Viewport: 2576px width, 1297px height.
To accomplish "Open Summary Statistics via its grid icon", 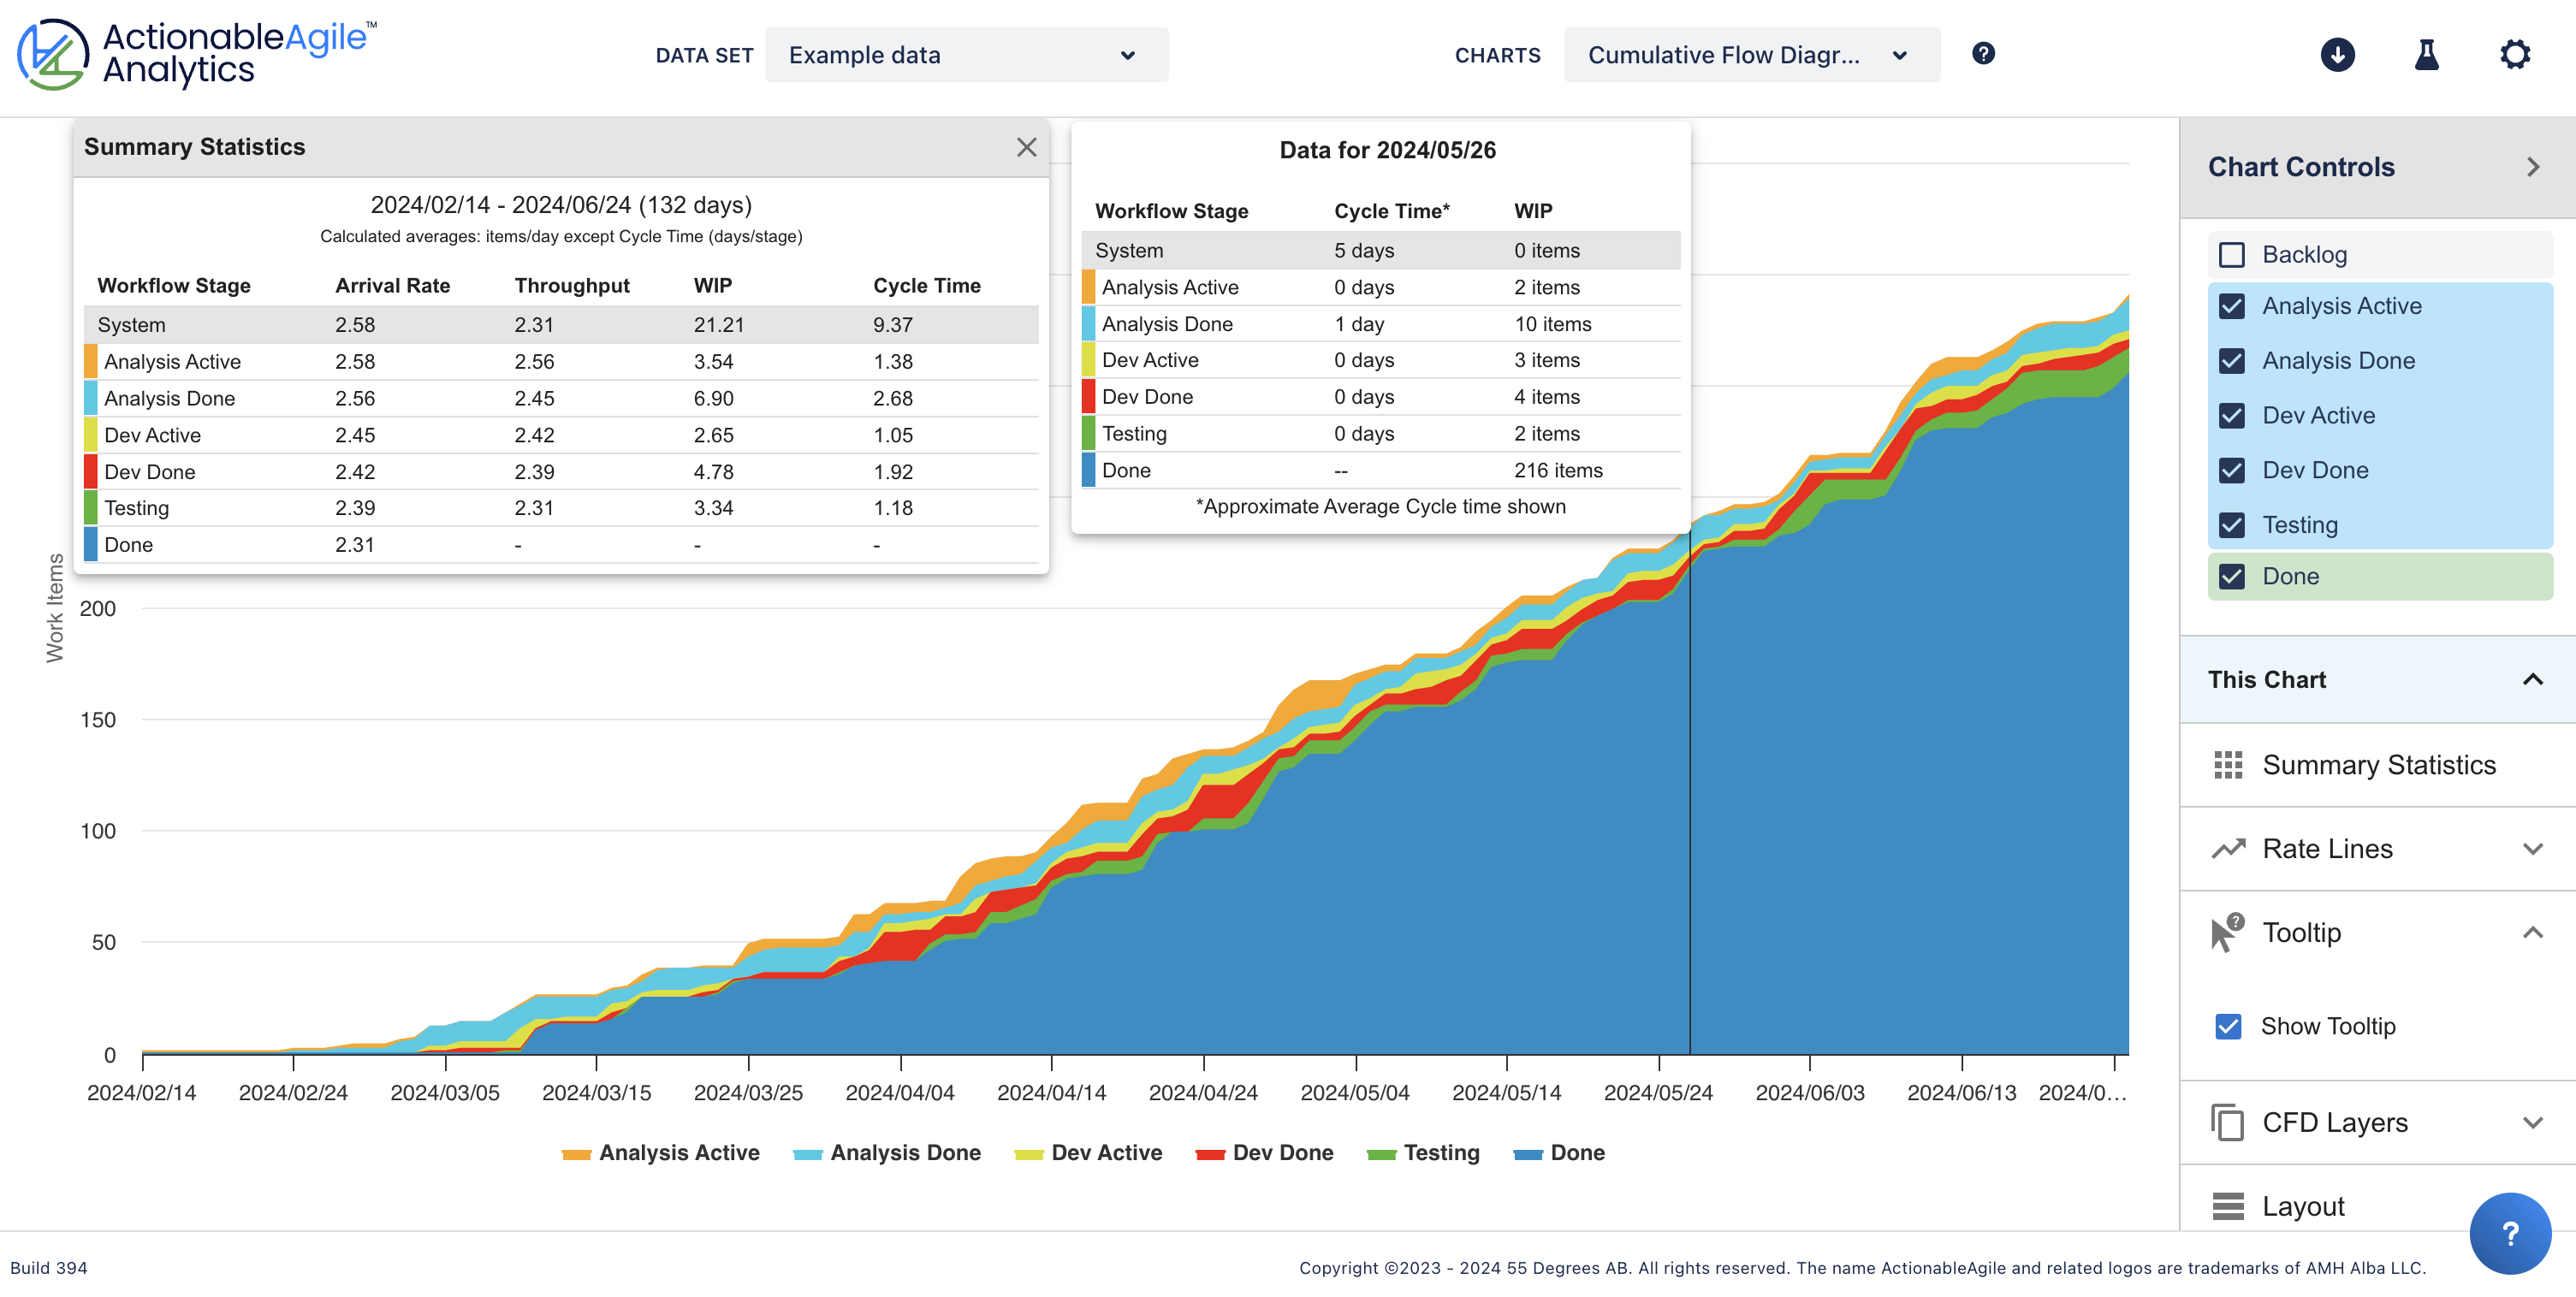I will pyautogui.click(x=2228, y=764).
